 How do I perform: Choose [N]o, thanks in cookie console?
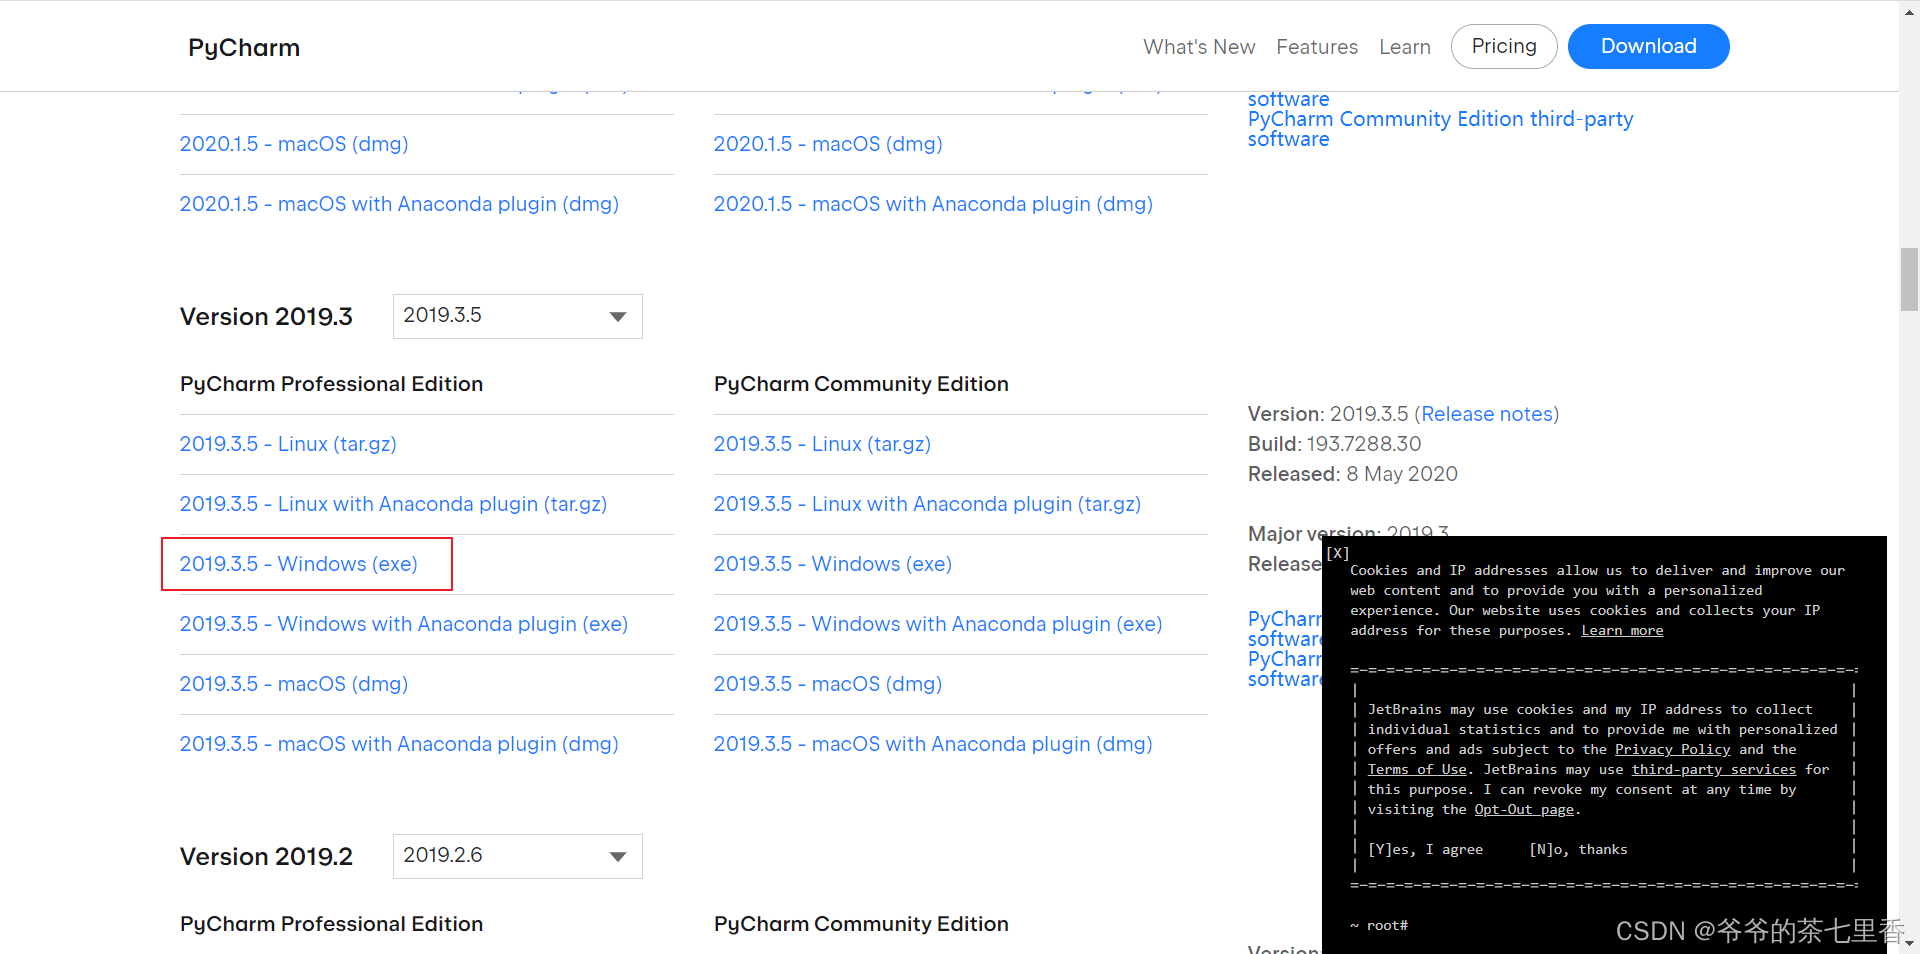1578,850
